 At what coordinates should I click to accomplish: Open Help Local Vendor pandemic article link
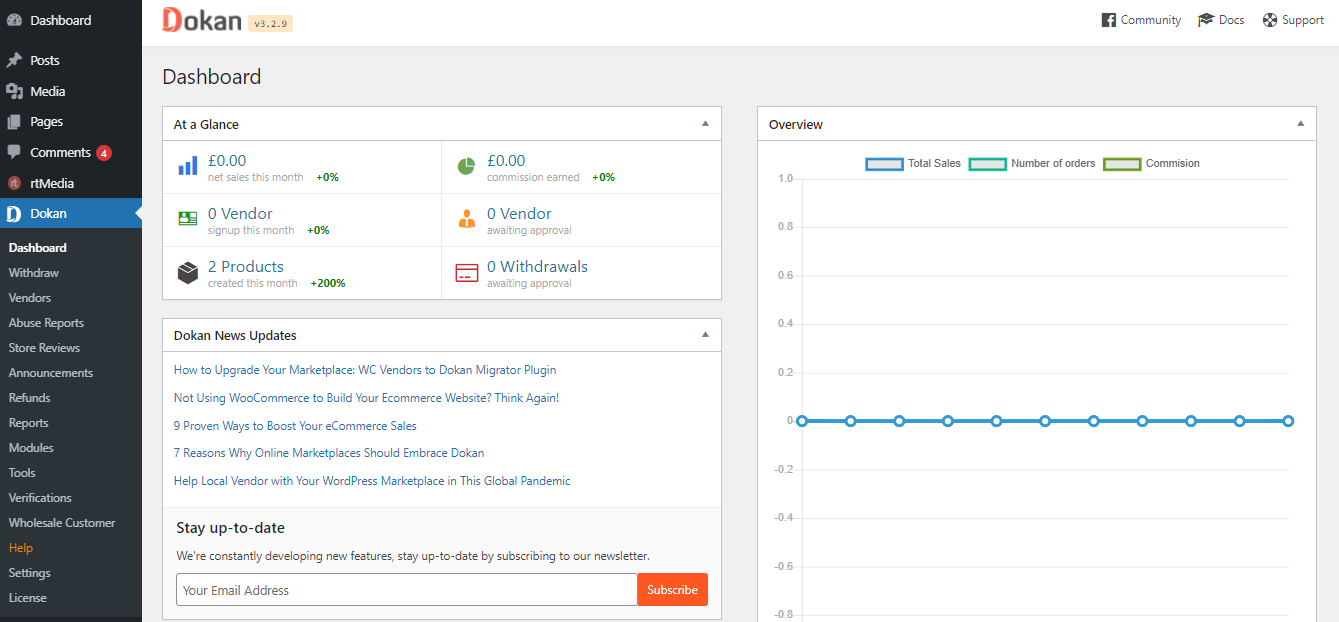(x=372, y=481)
